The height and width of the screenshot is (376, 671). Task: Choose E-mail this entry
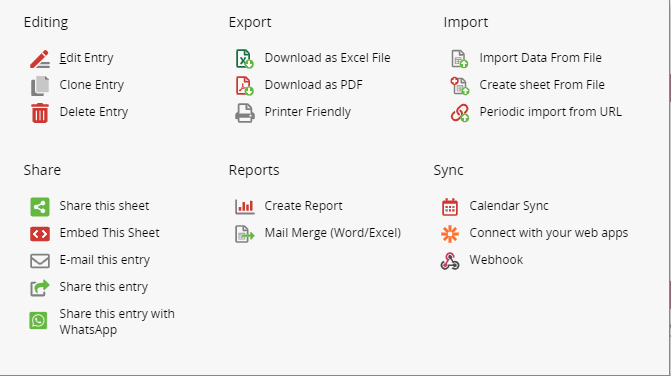point(104,260)
